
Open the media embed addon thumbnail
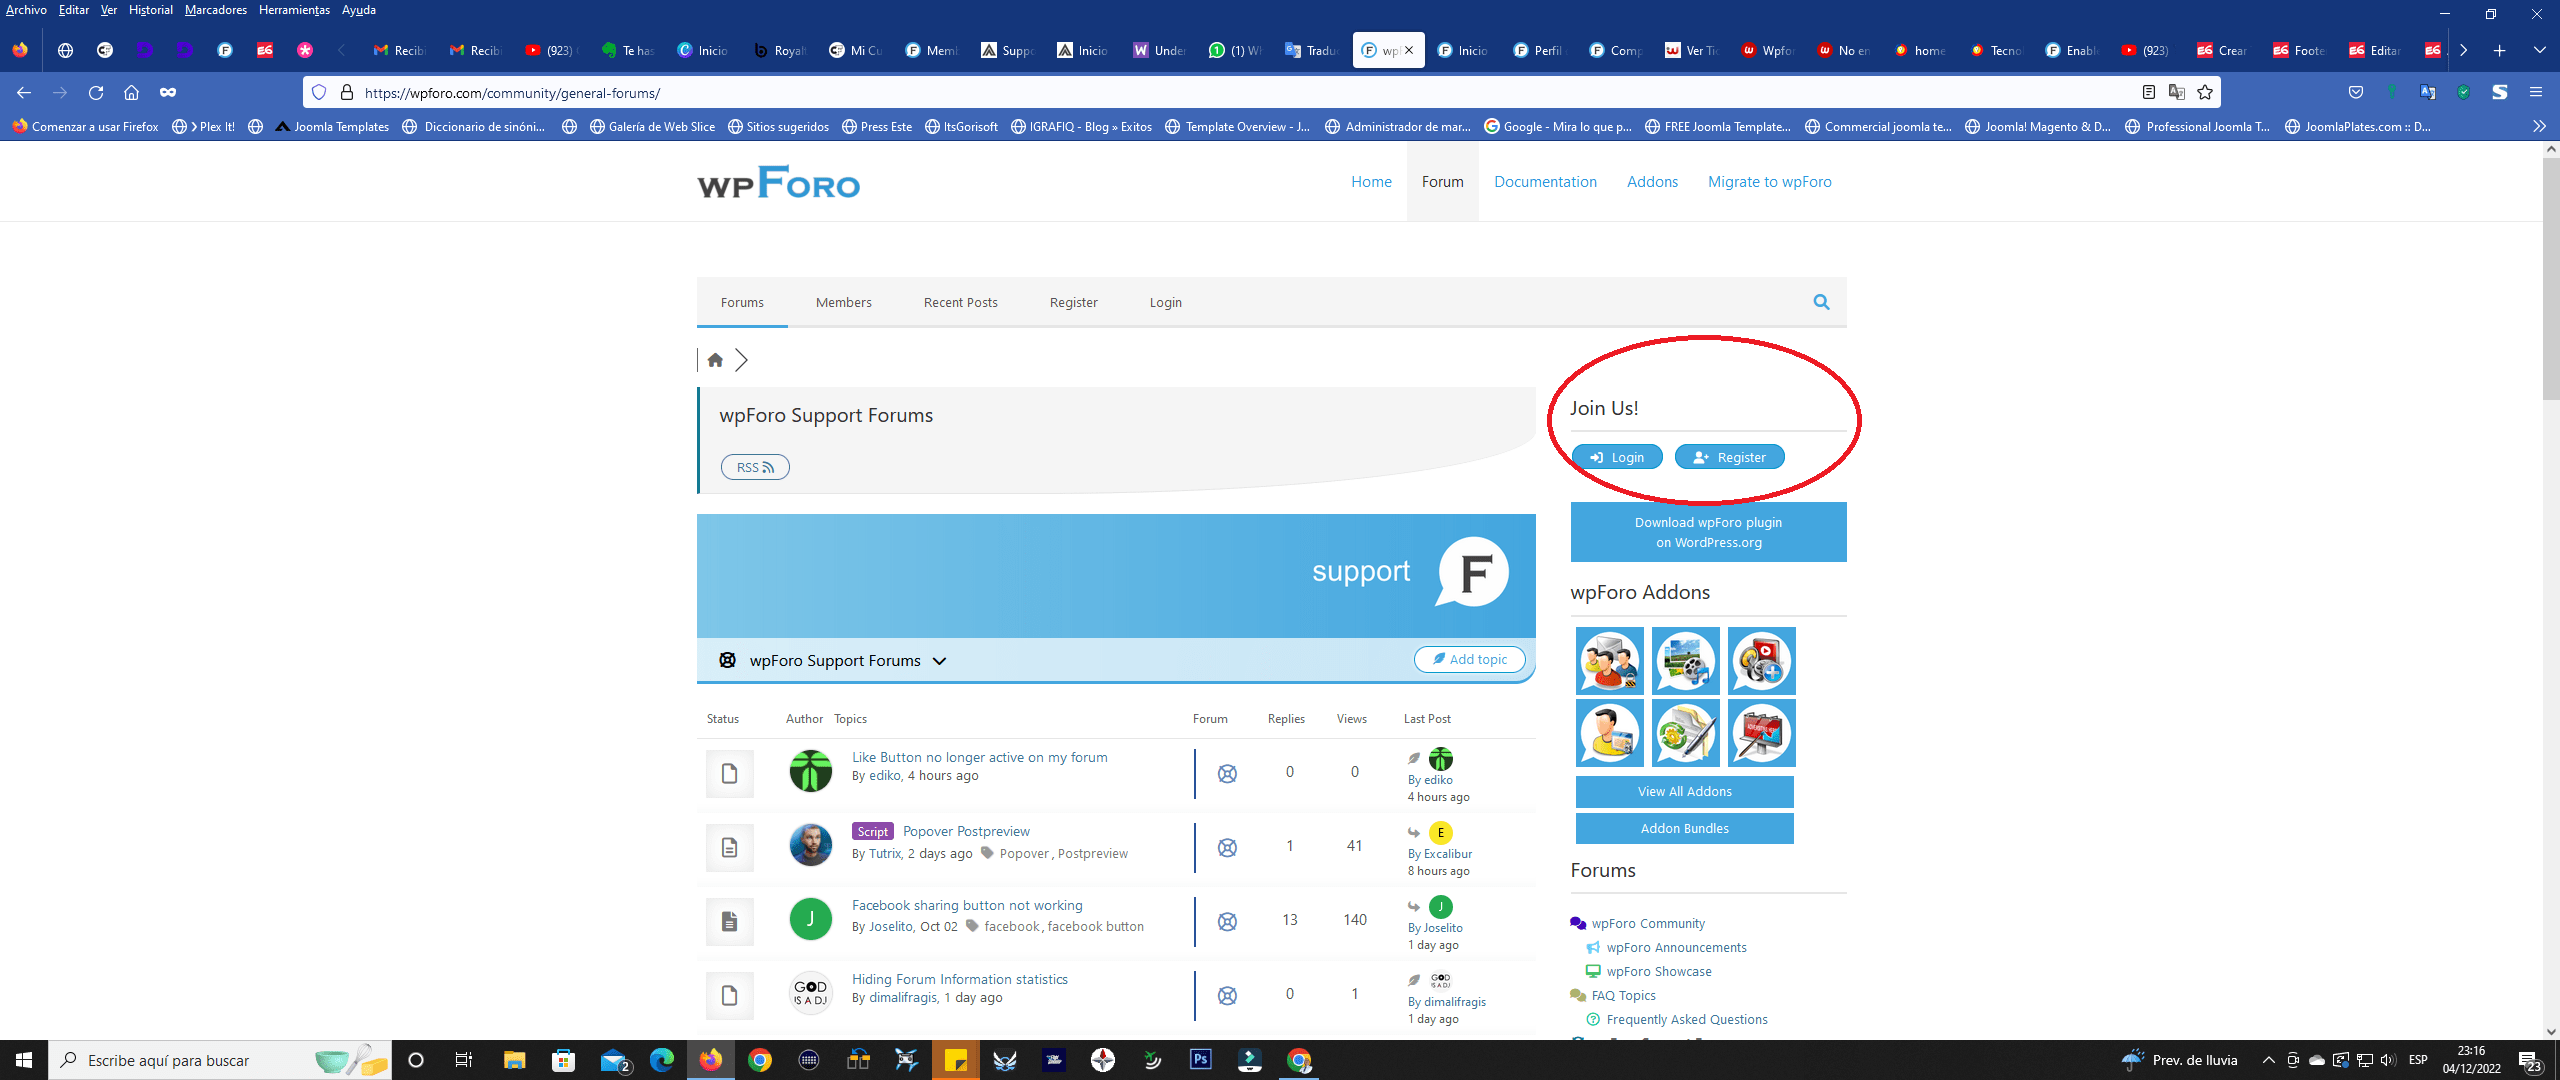tap(1761, 661)
